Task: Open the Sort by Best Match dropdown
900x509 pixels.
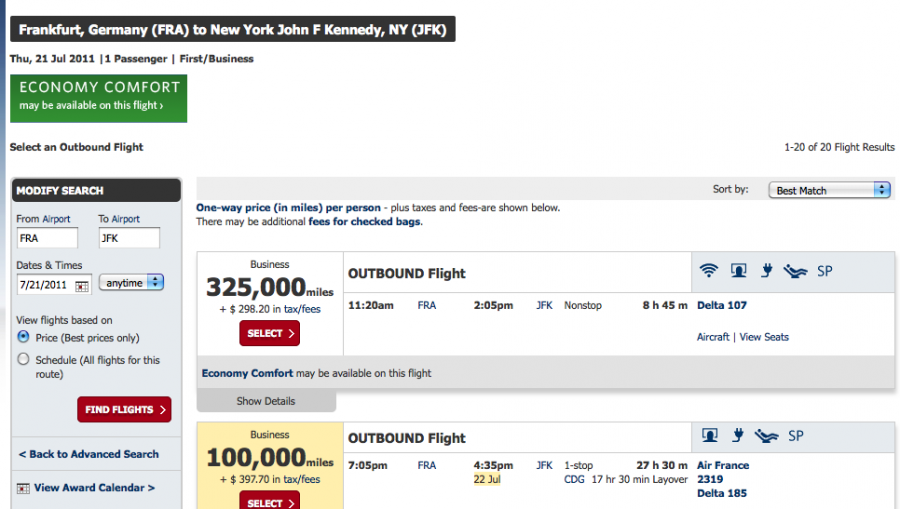Action: pyautogui.click(x=829, y=190)
